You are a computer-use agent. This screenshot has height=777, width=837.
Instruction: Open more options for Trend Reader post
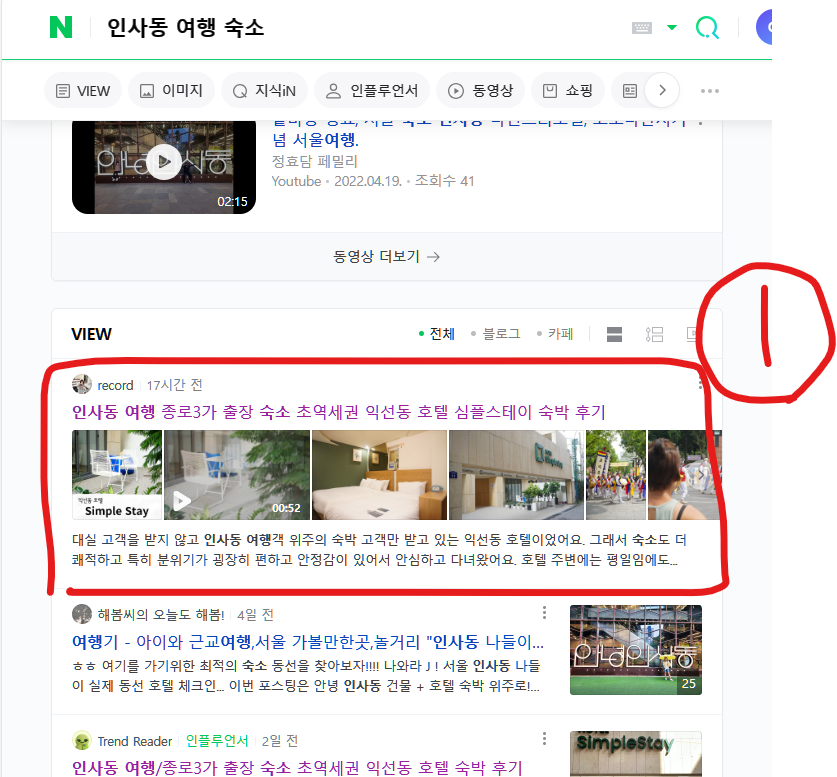[x=544, y=739]
